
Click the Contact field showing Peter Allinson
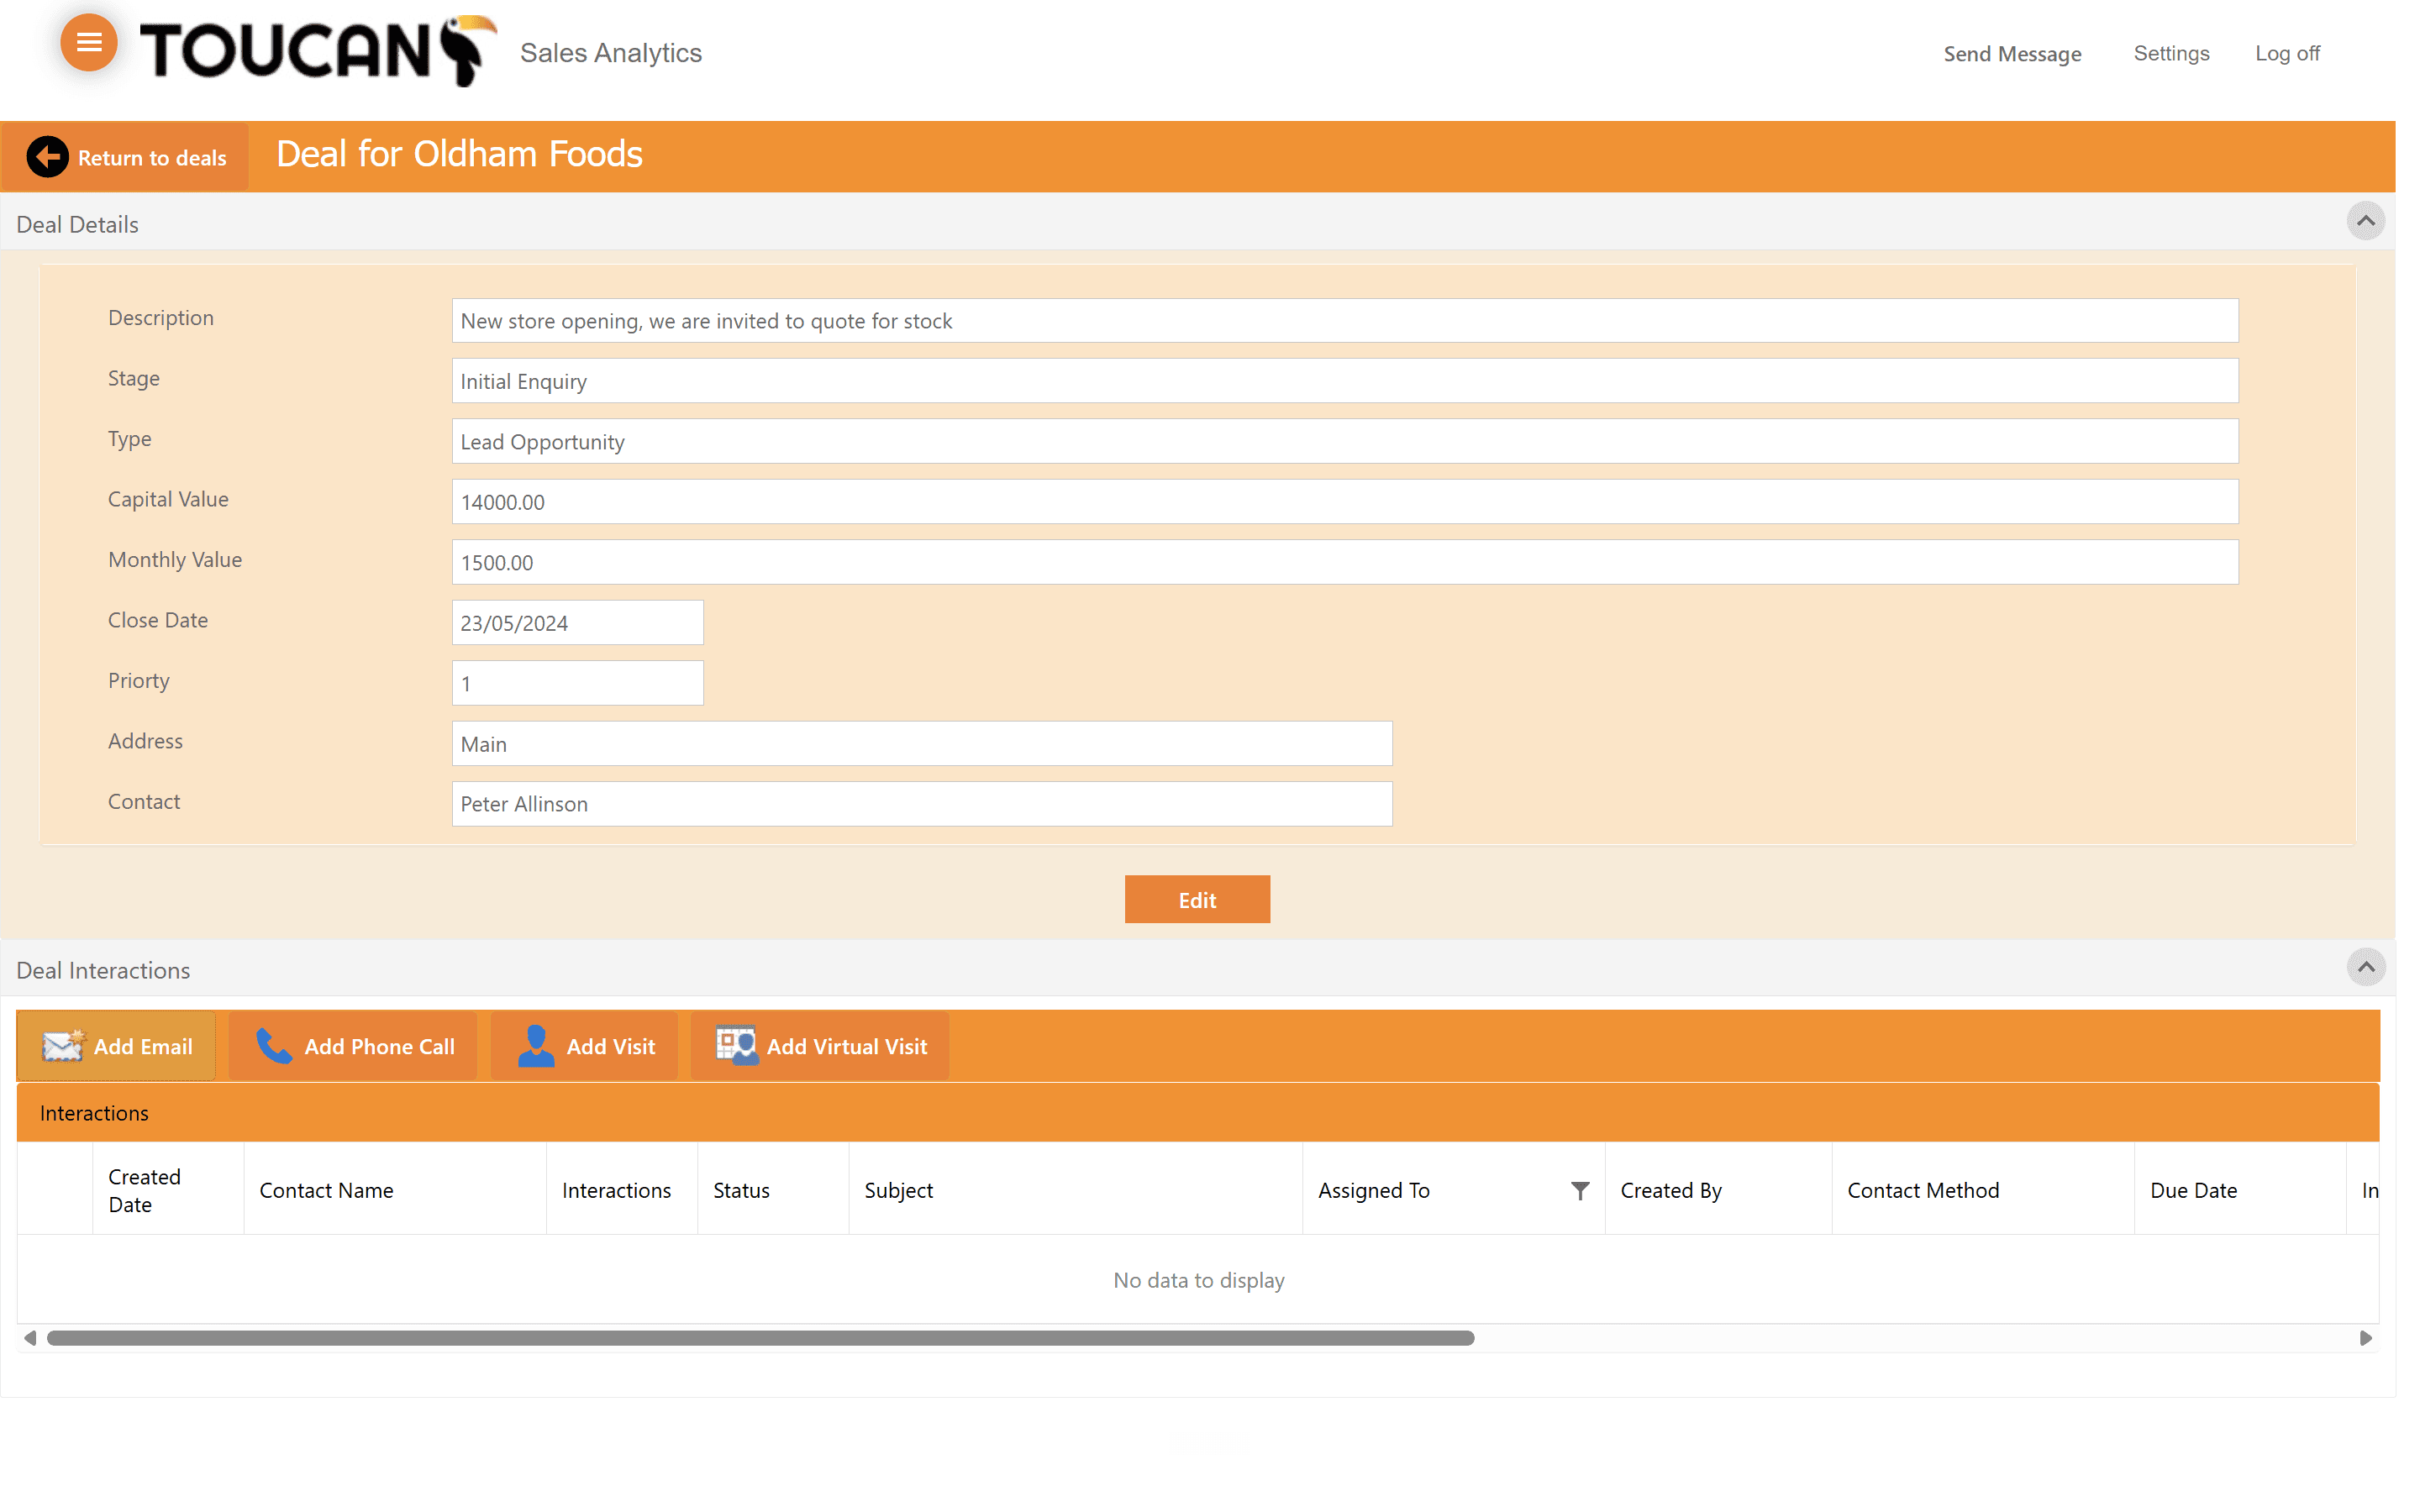coord(922,804)
